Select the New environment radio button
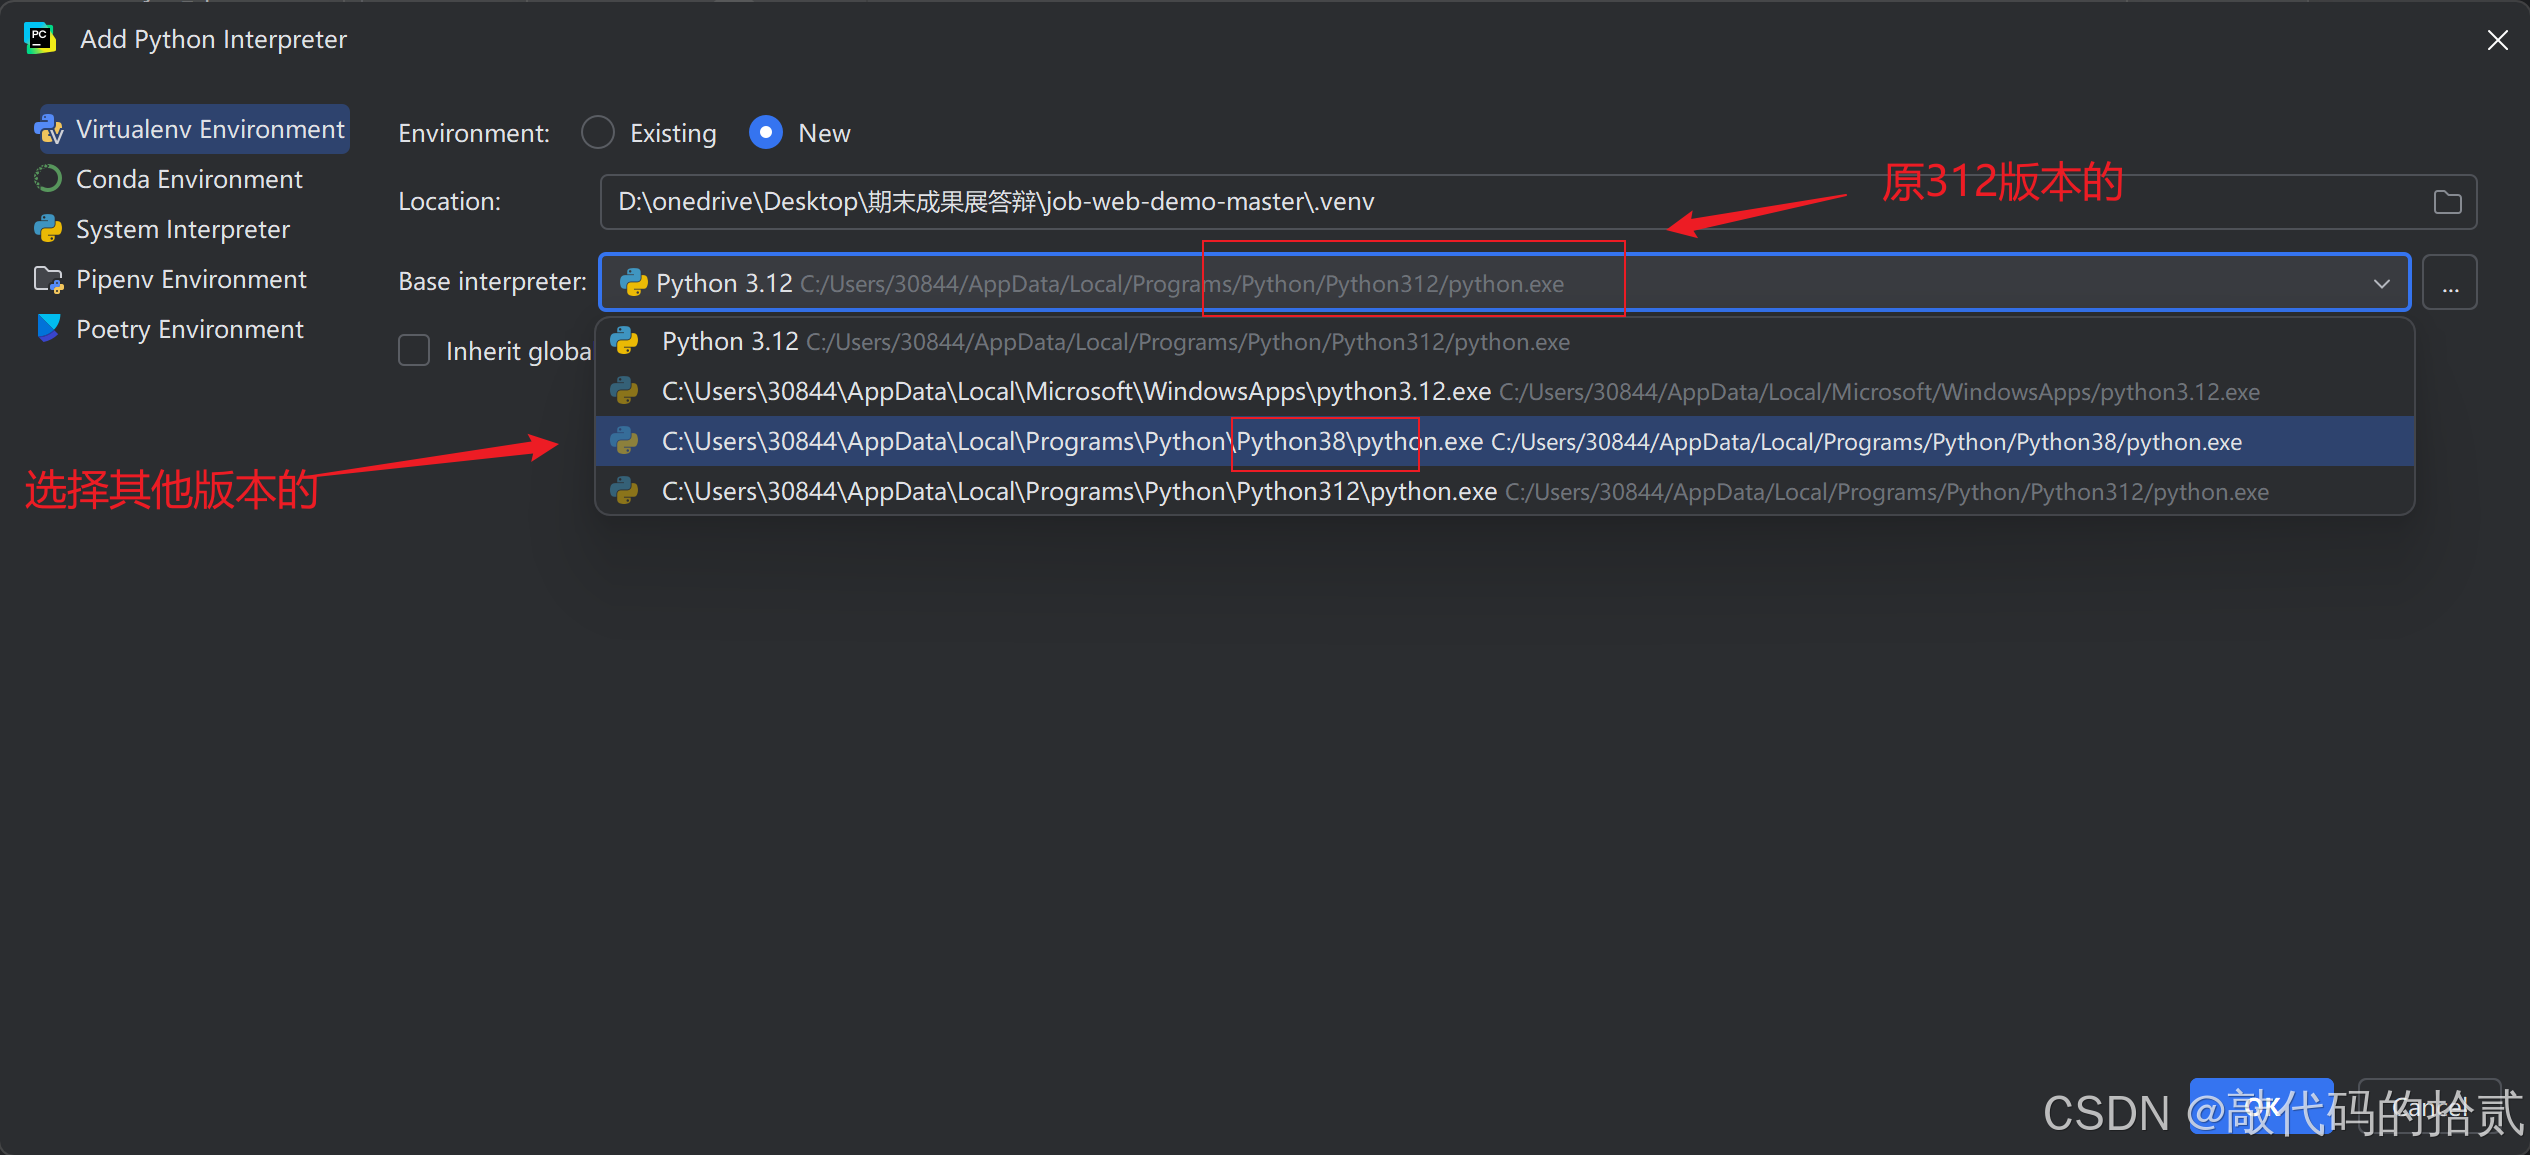This screenshot has width=2530, height=1155. (766, 133)
